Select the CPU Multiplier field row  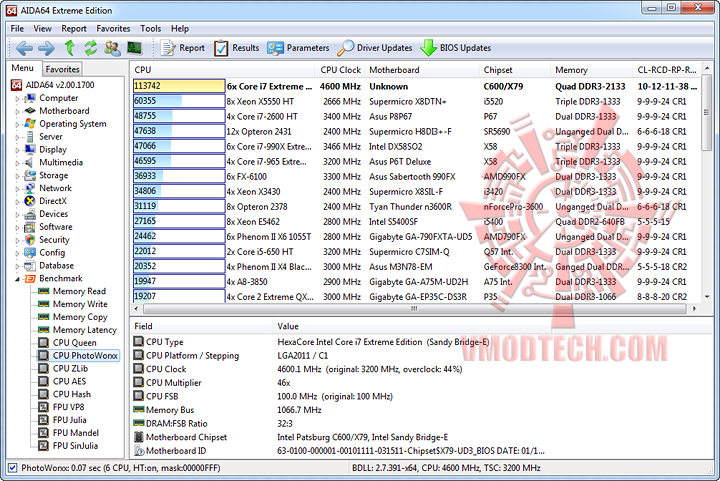click(340, 382)
